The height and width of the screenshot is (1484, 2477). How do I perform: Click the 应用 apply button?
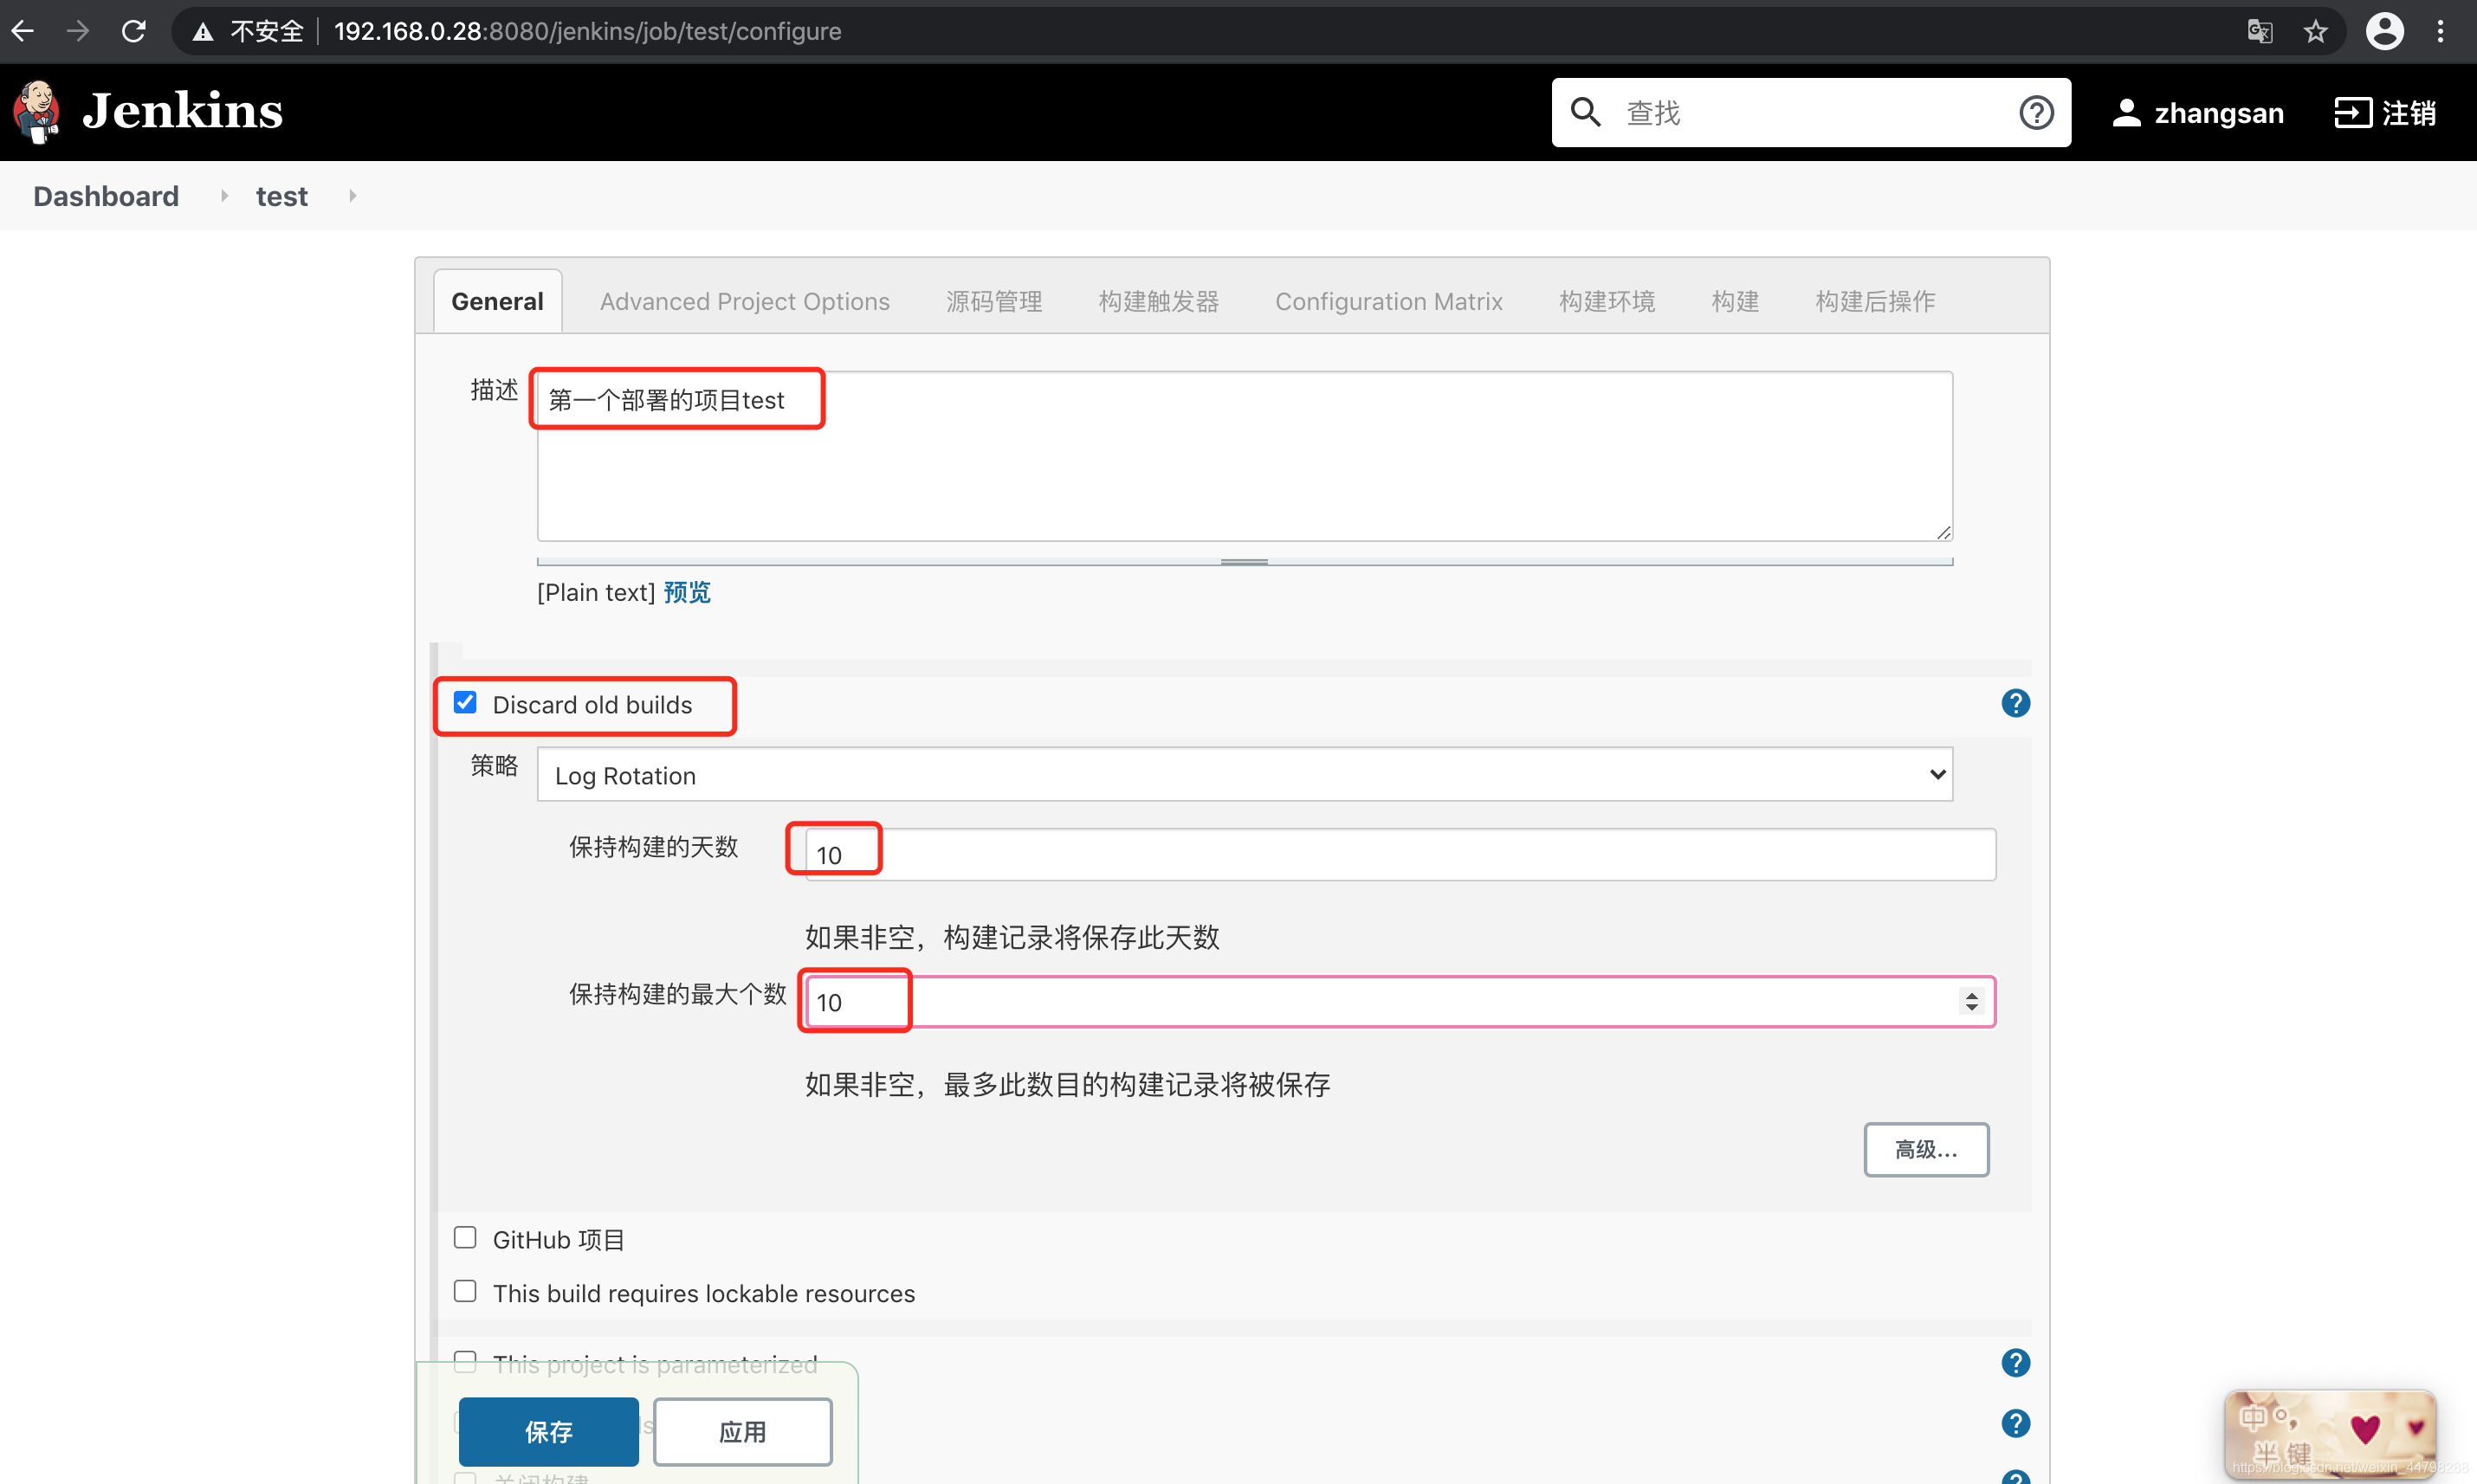(x=742, y=1431)
